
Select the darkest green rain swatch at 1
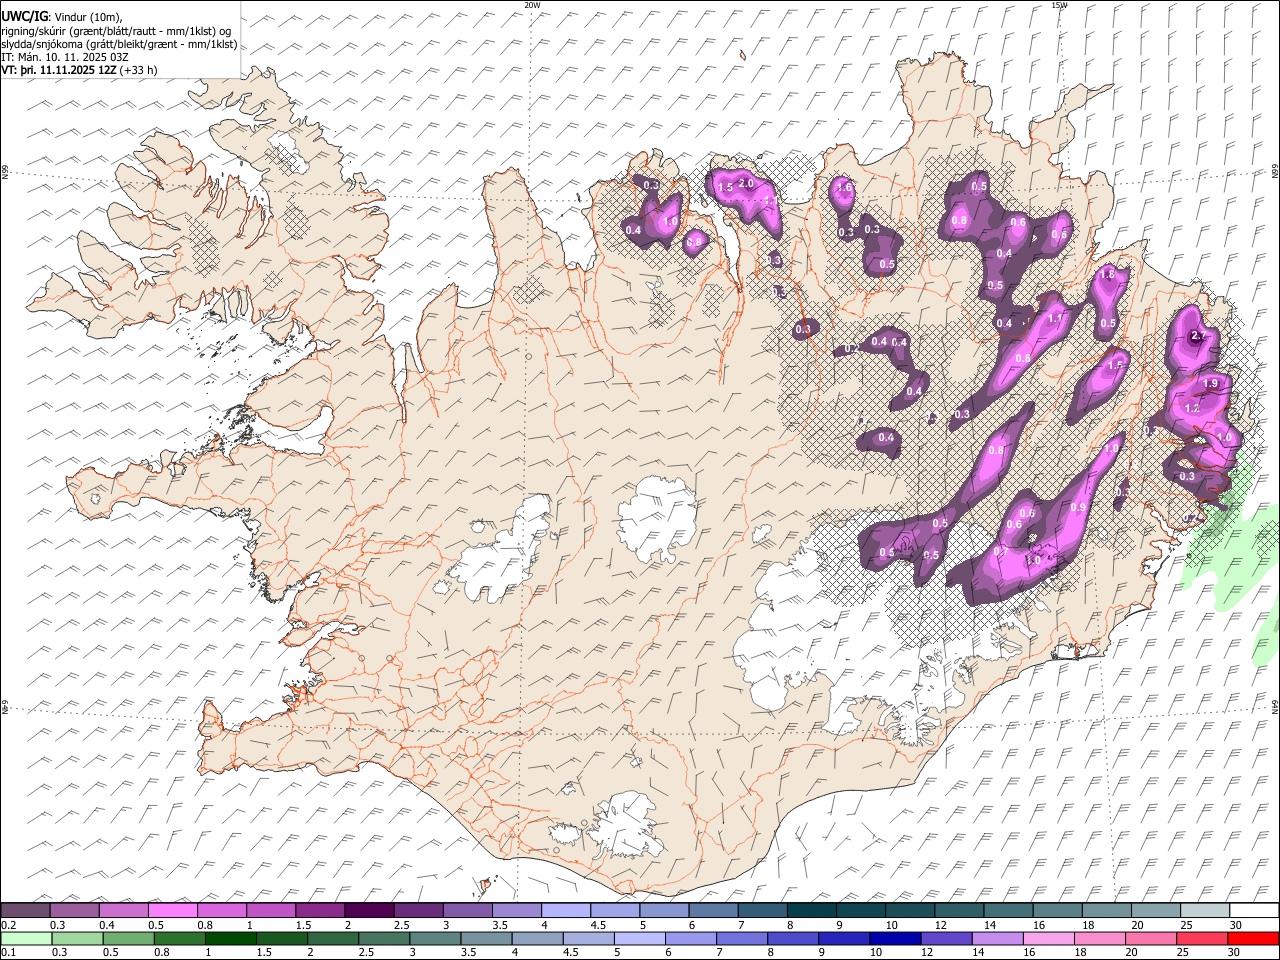coord(231,938)
